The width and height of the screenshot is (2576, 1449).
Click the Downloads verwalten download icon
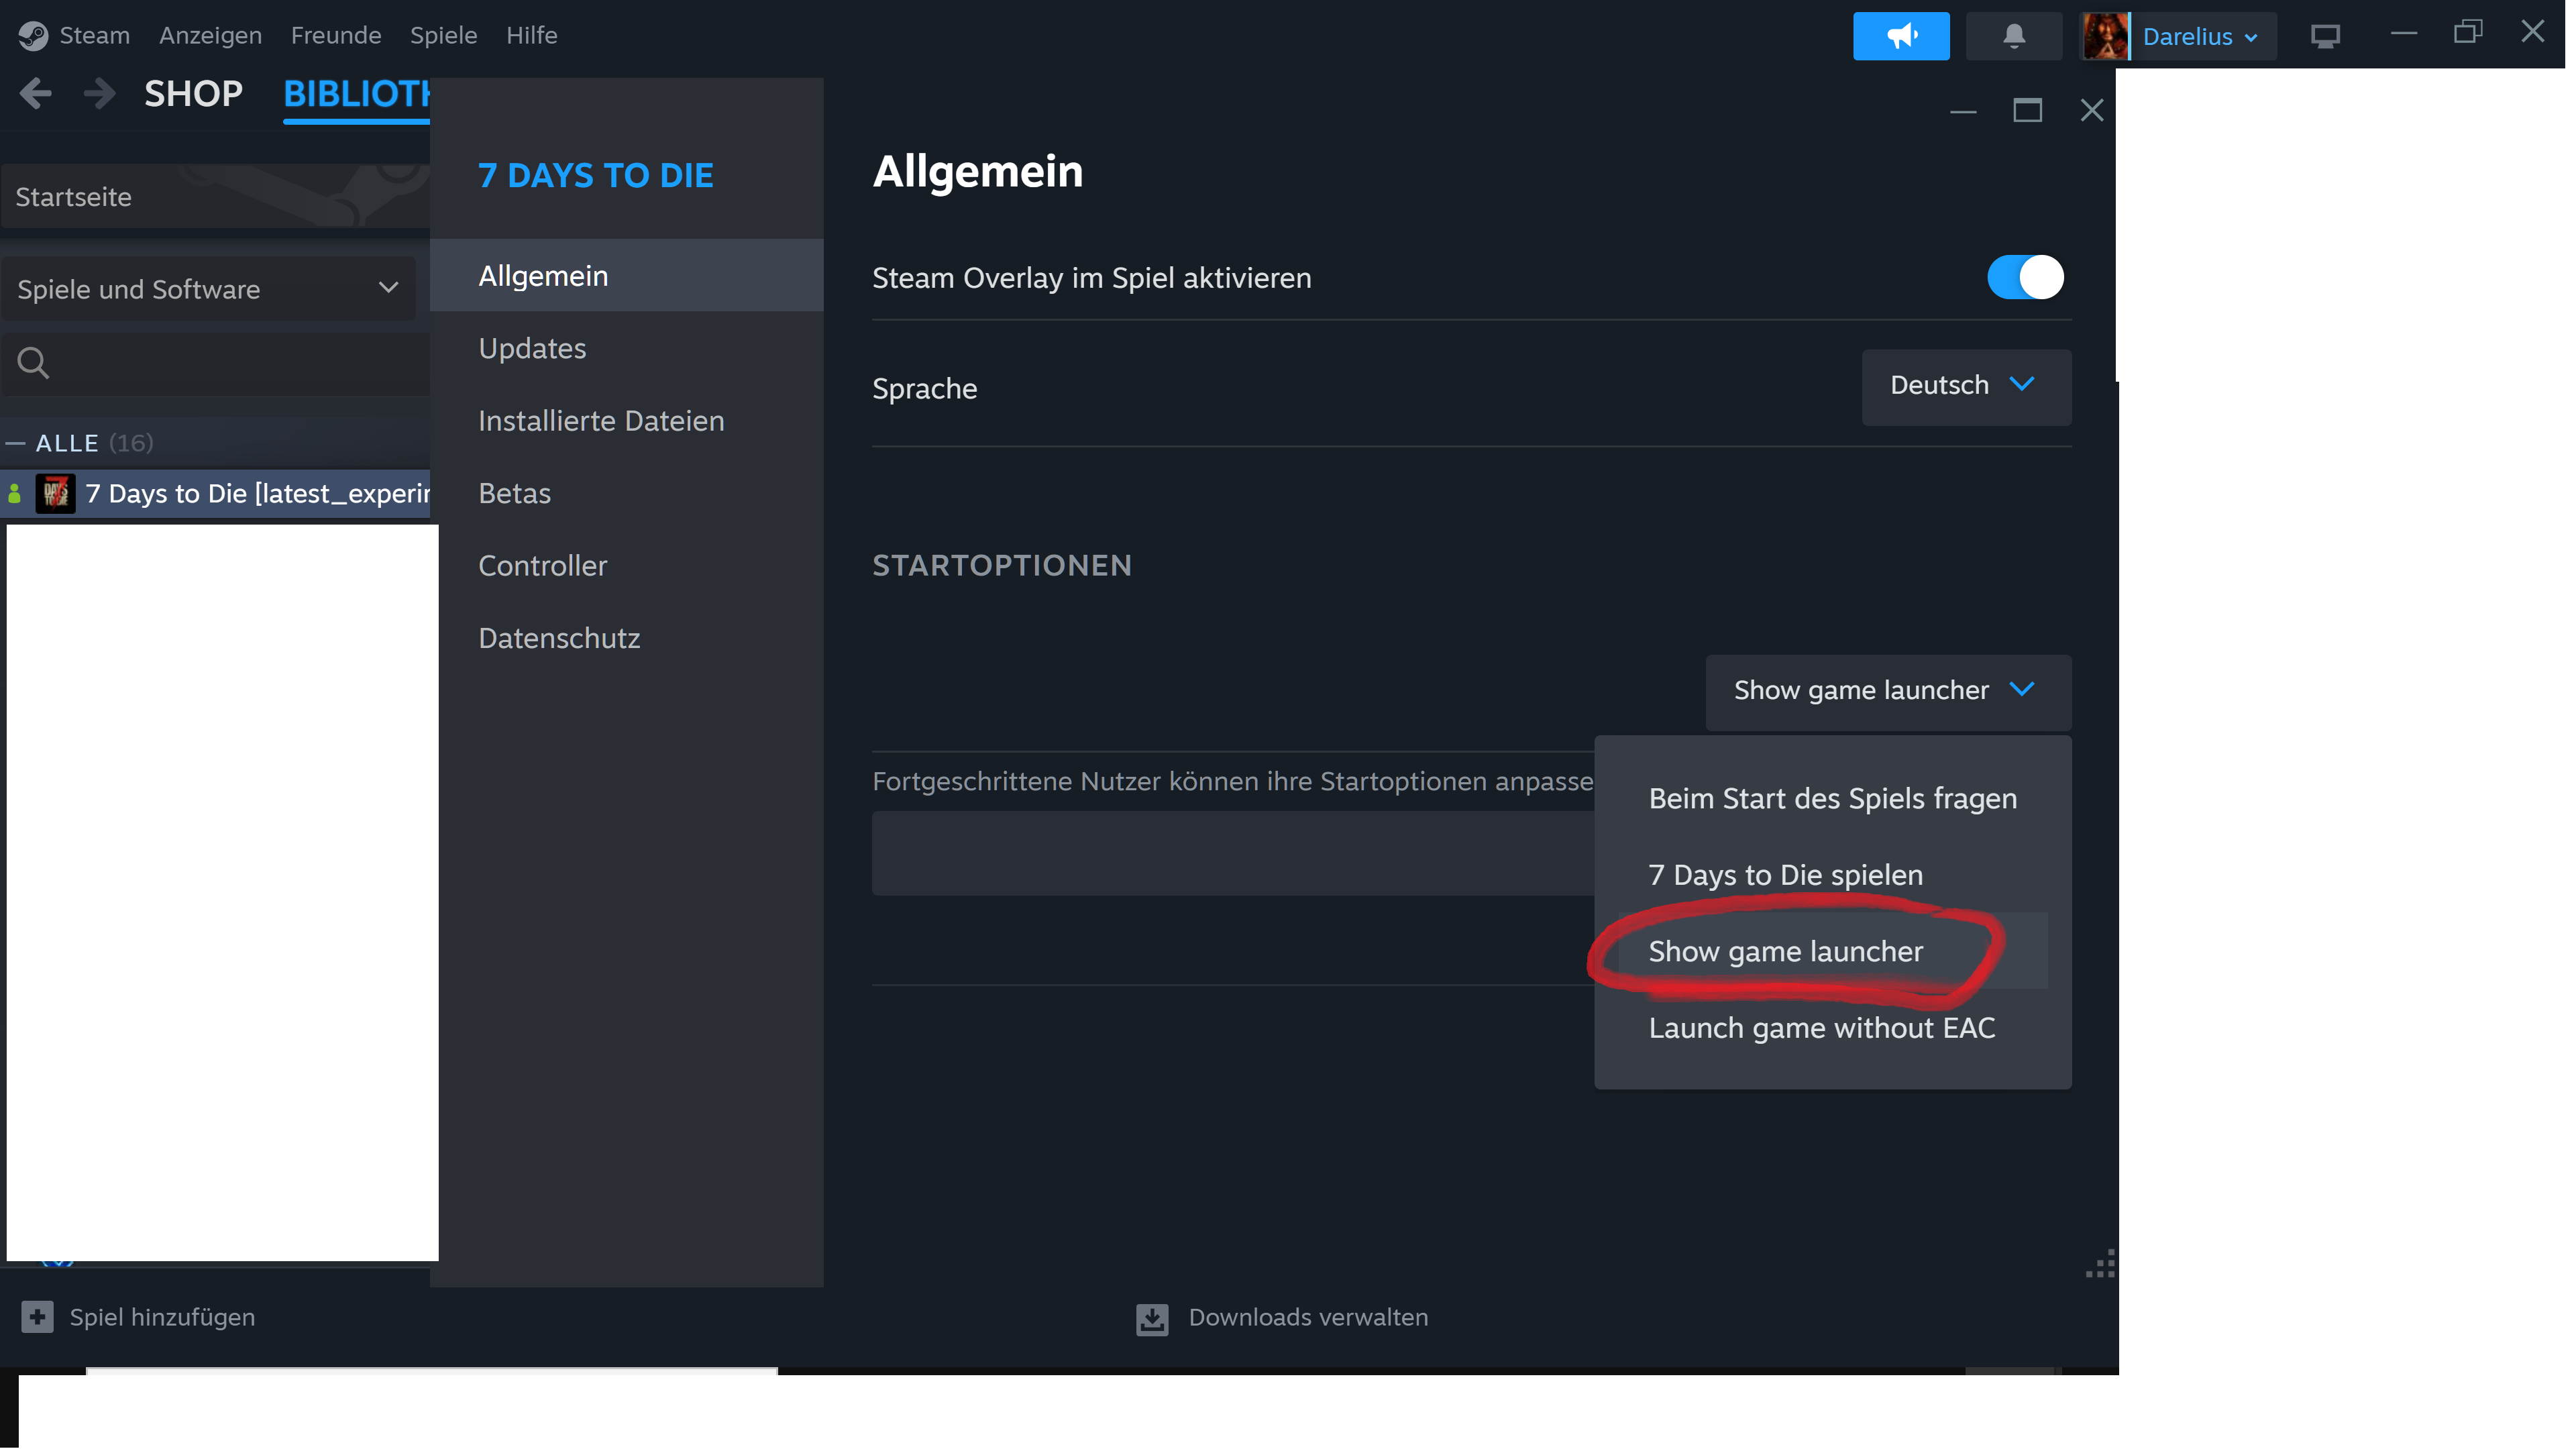click(1152, 1319)
